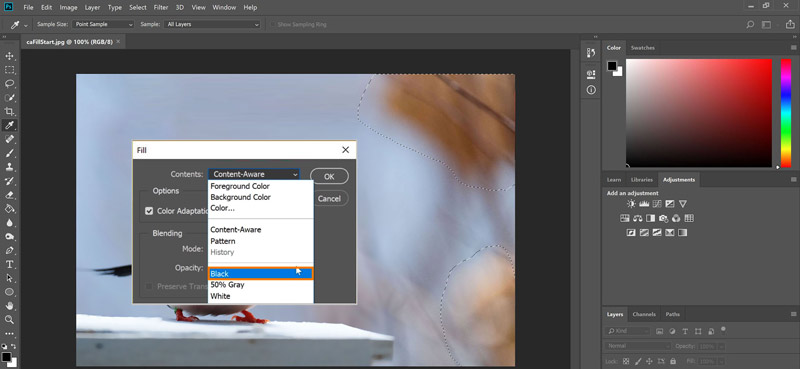Select the History Brush tool
This screenshot has height=369, width=800.
click(x=9, y=181)
